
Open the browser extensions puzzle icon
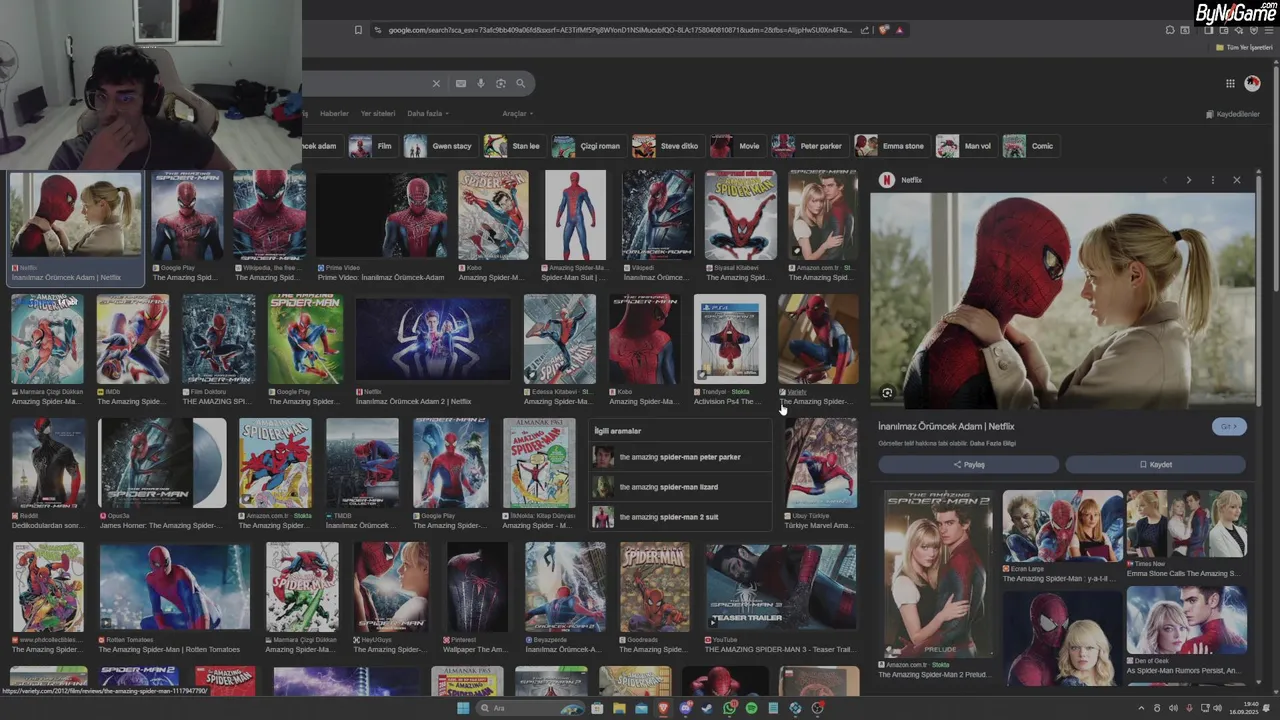tap(1170, 30)
